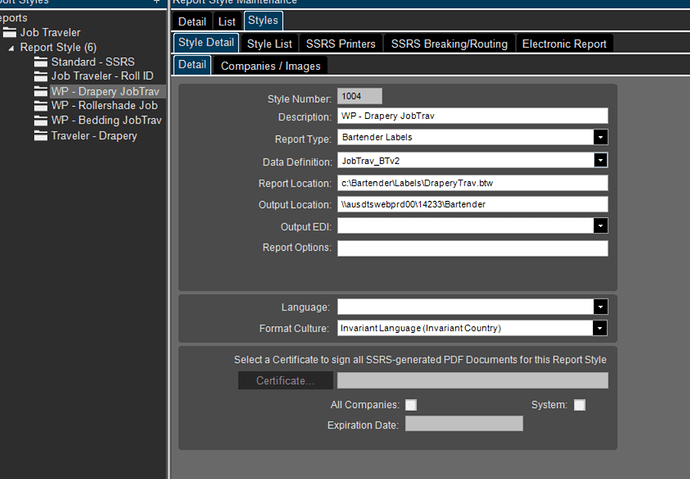This screenshot has height=479, width=690.
Task: Switch to the List tab
Action: coord(227,22)
